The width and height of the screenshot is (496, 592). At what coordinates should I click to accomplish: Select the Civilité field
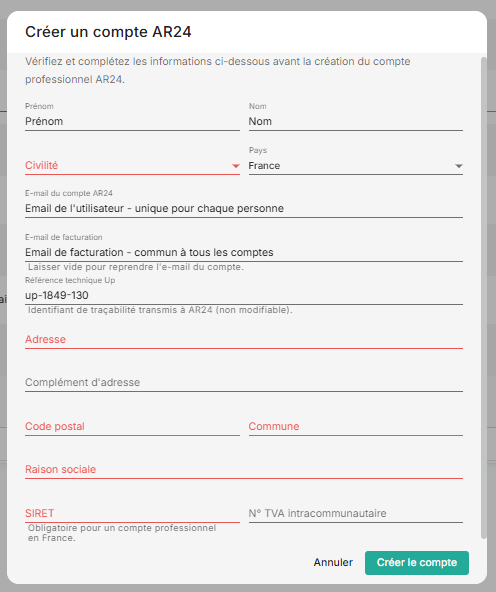(132, 165)
